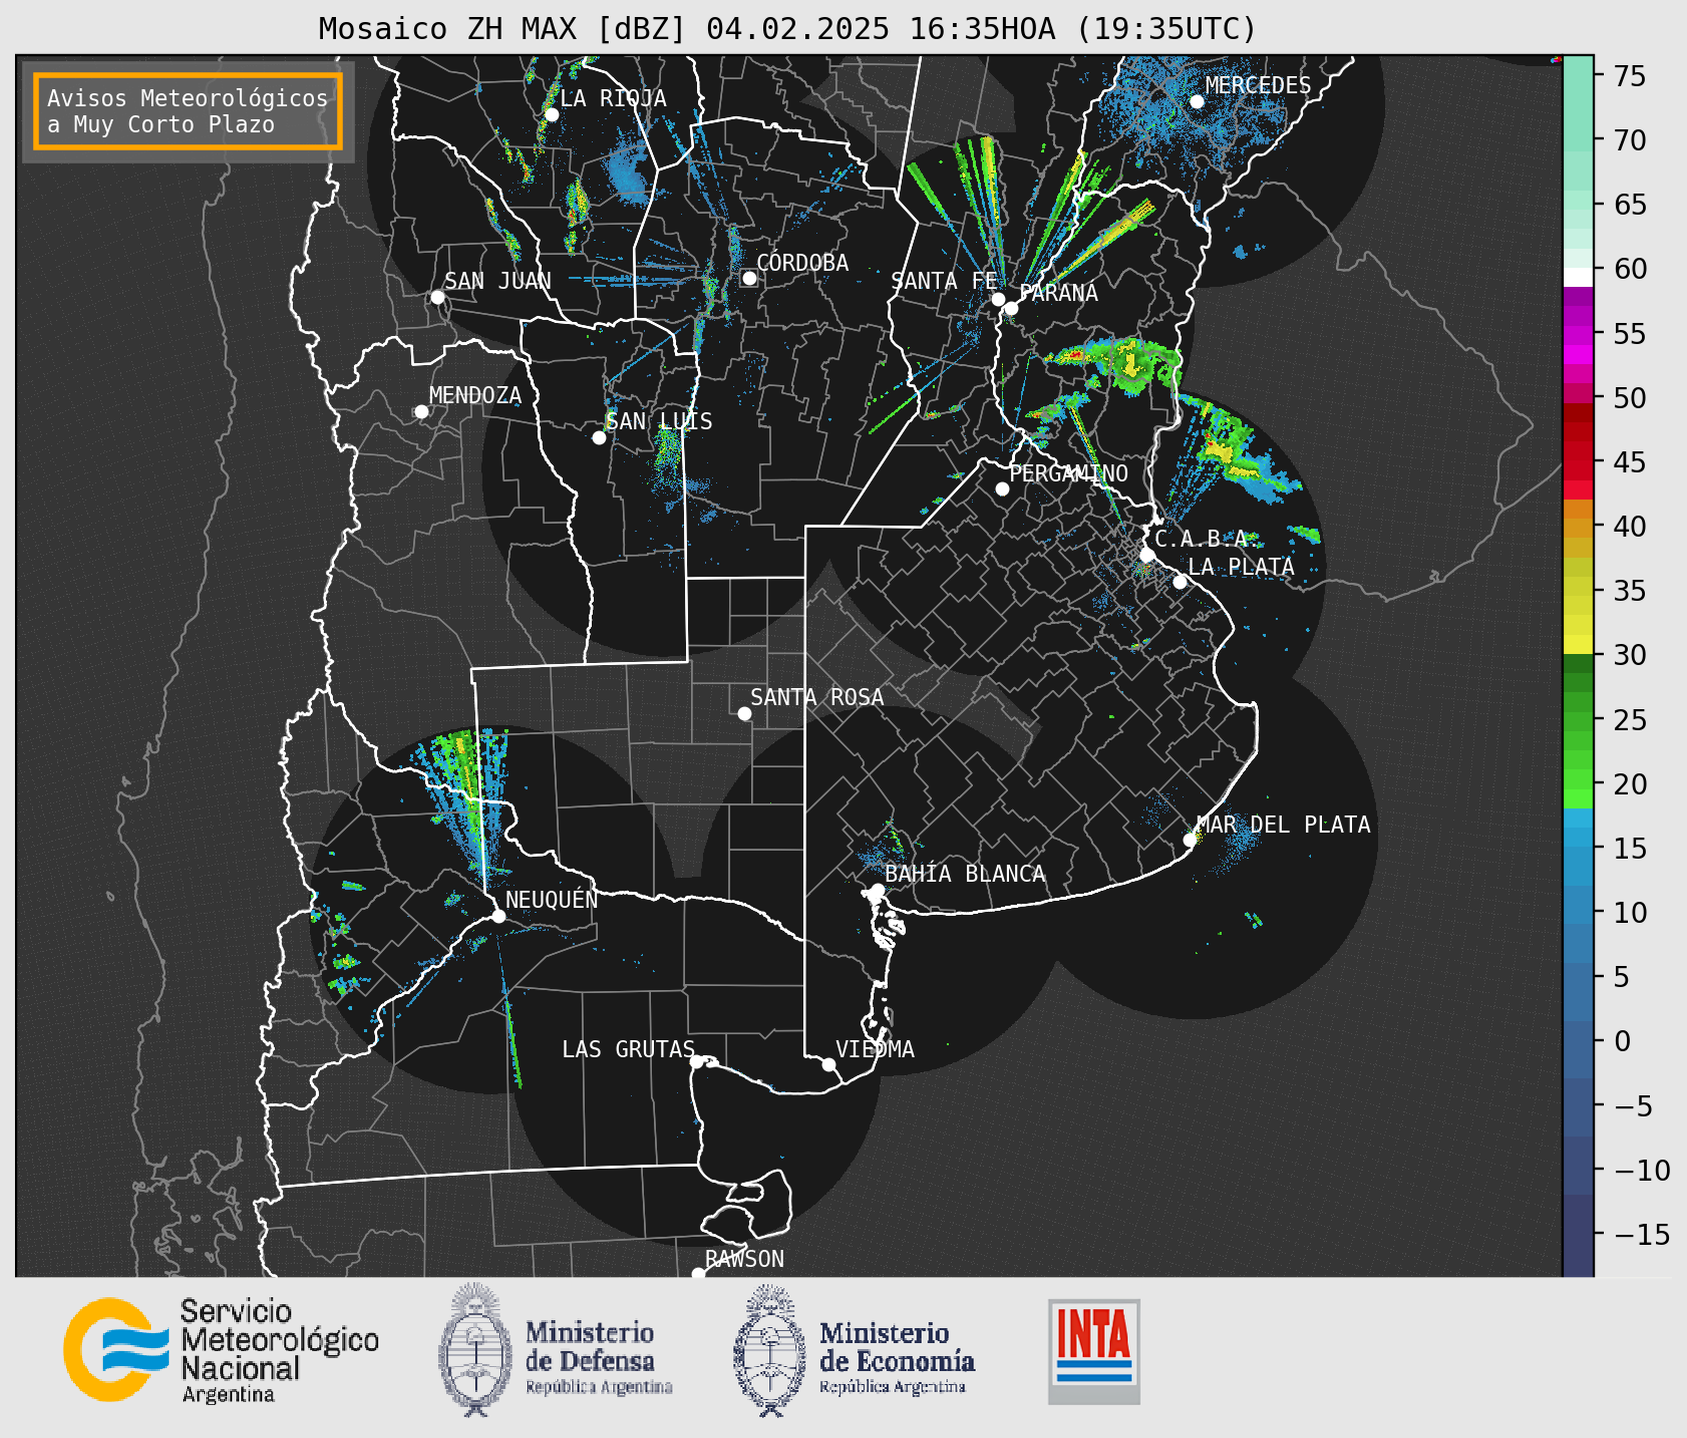This screenshot has height=1438, width=1687.
Task: Click the NEUQUÉN city label
Action: (x=552, y=899)
